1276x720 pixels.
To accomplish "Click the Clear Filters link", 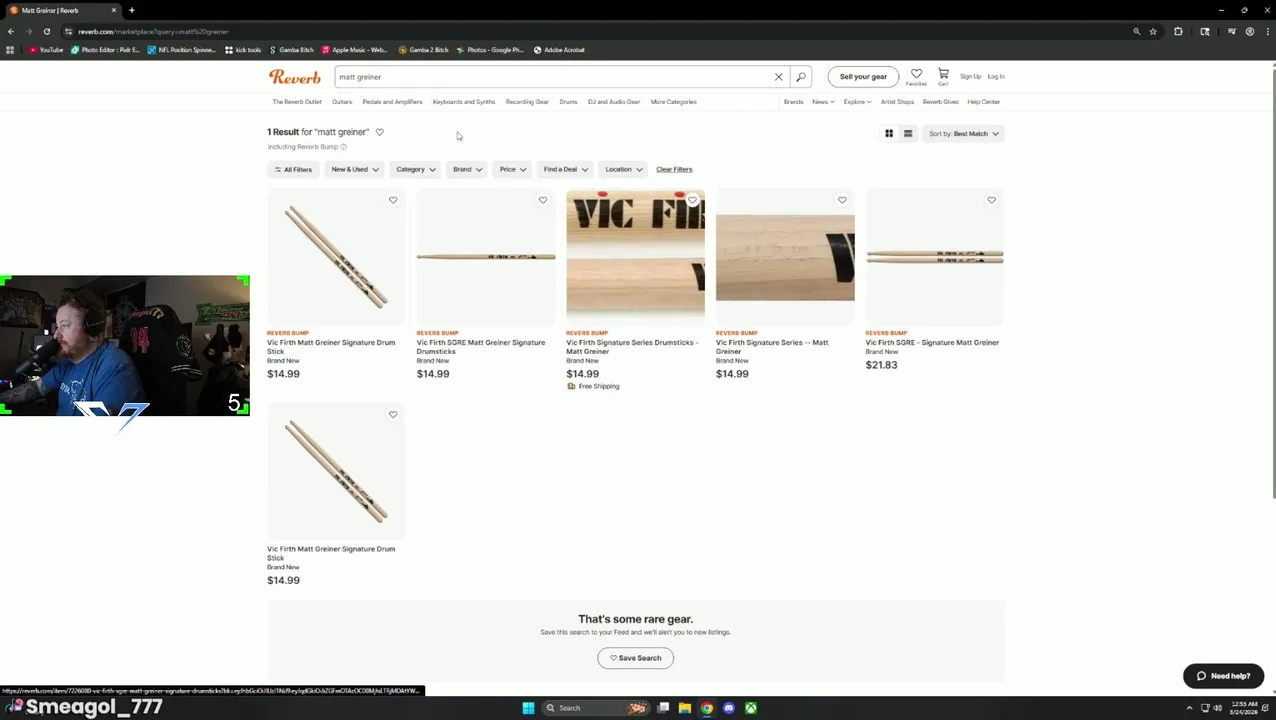I will 674,169.
